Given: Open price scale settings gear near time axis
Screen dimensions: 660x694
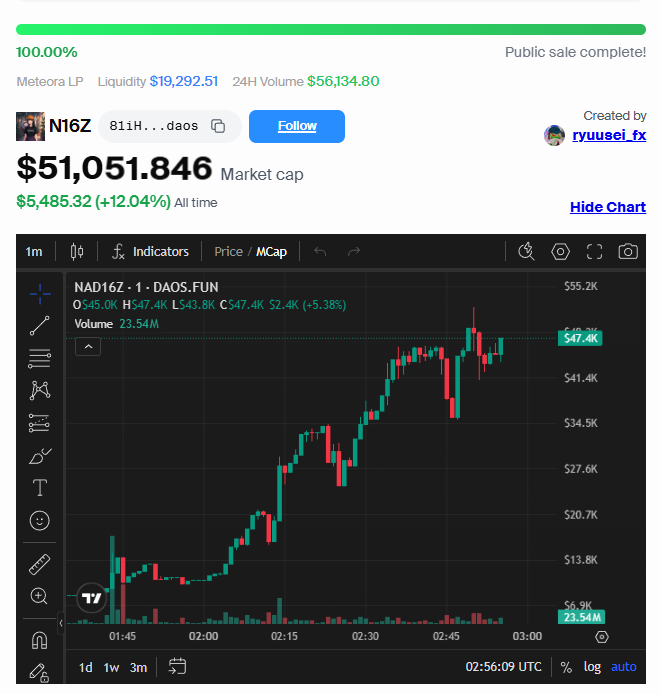Looking at the screenshot, I should [x=602, y=637].
